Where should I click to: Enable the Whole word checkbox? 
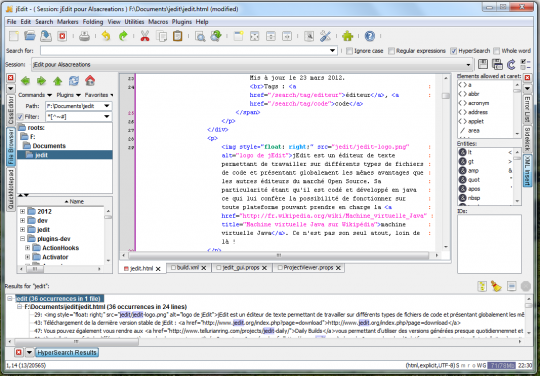click(x=496, y=51)
